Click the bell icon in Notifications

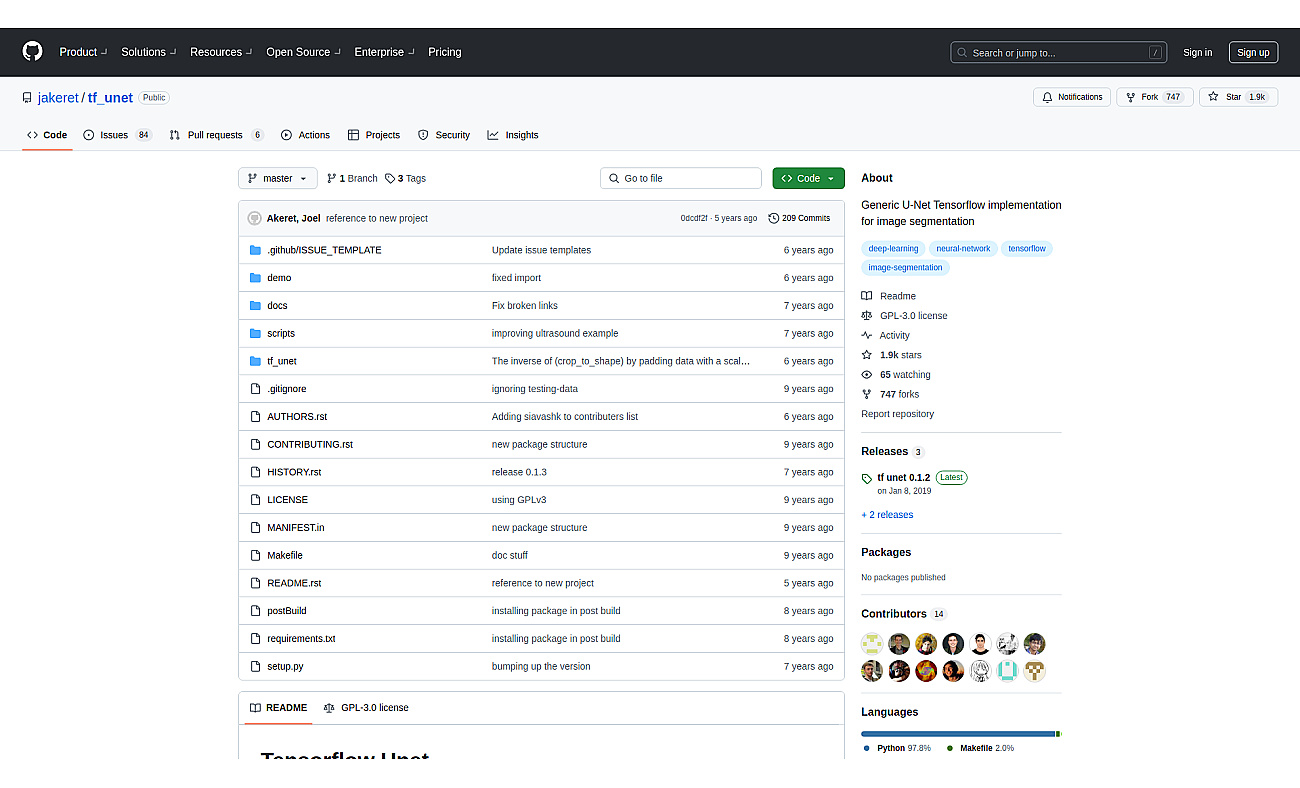[1047, 97]
